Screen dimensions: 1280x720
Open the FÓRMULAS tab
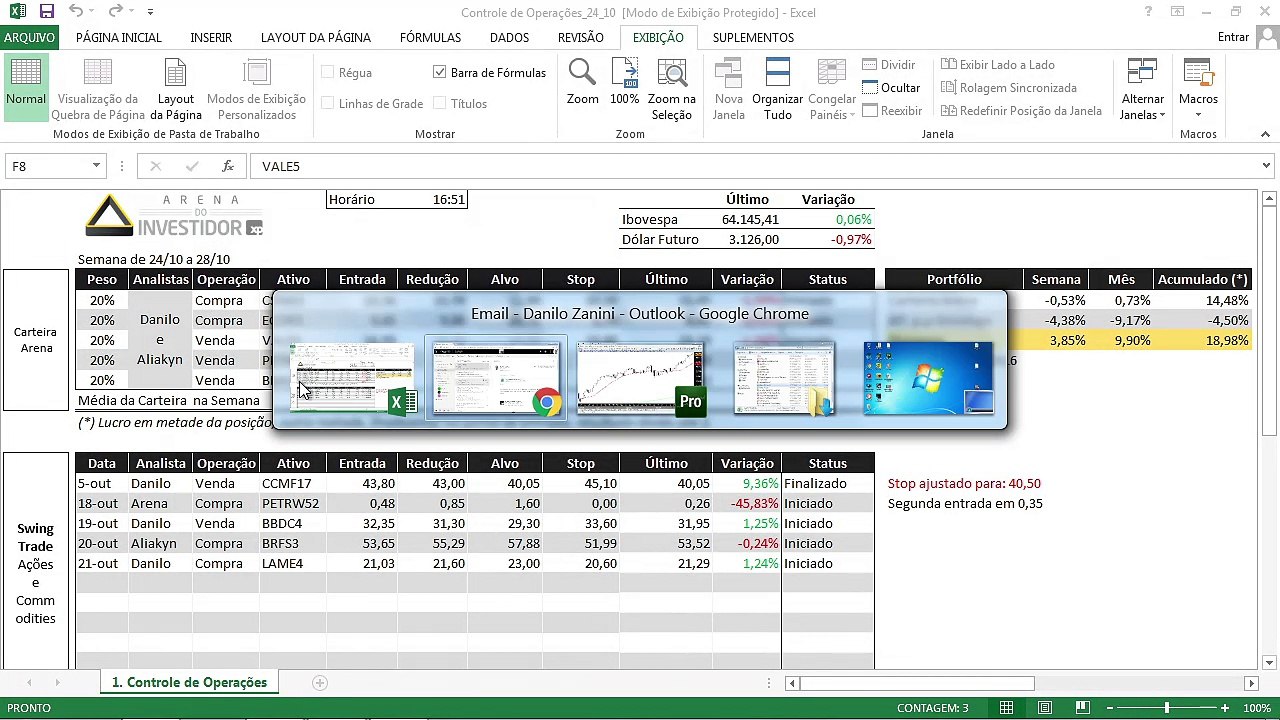coord(430,37)
